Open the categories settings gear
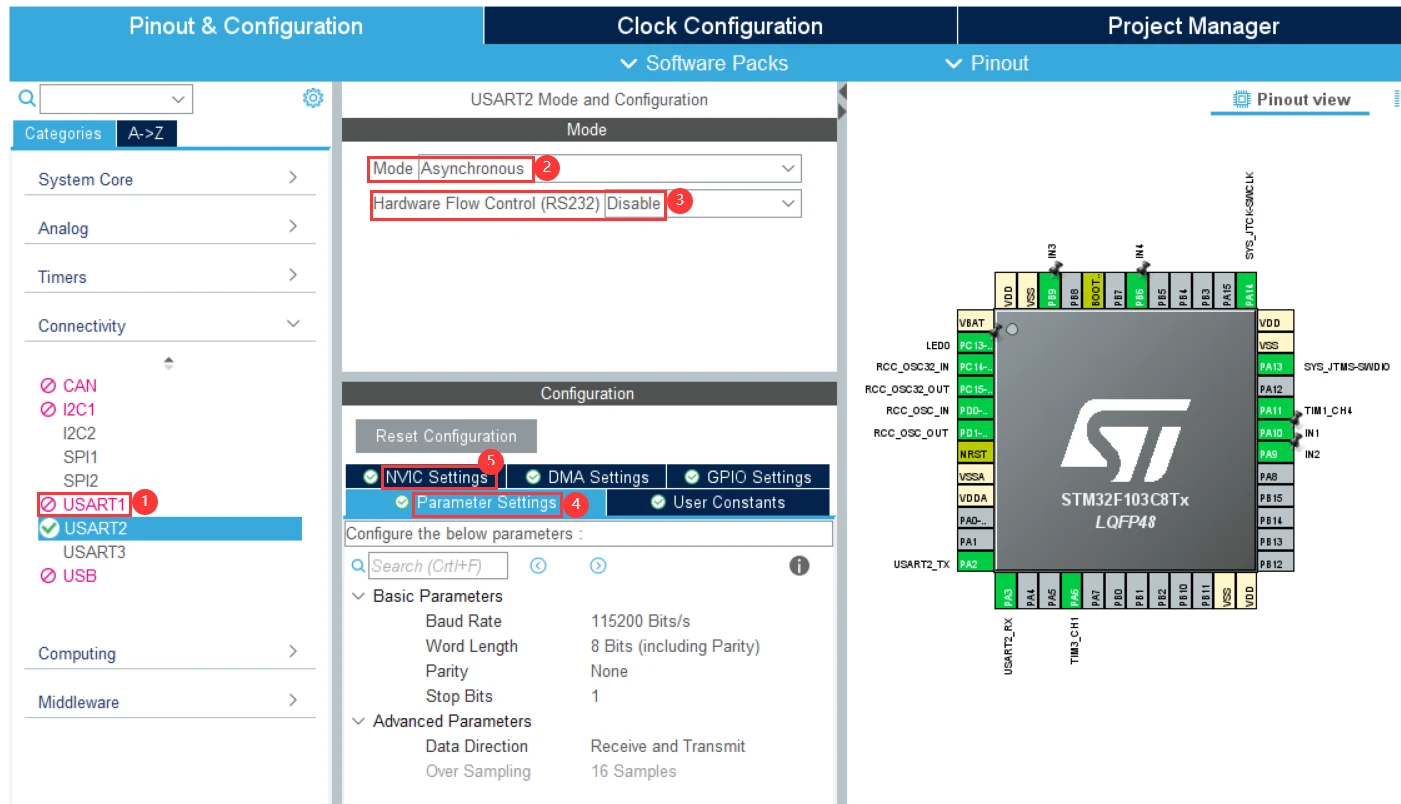Screen dimensions: 1401x804 (313, 98)
